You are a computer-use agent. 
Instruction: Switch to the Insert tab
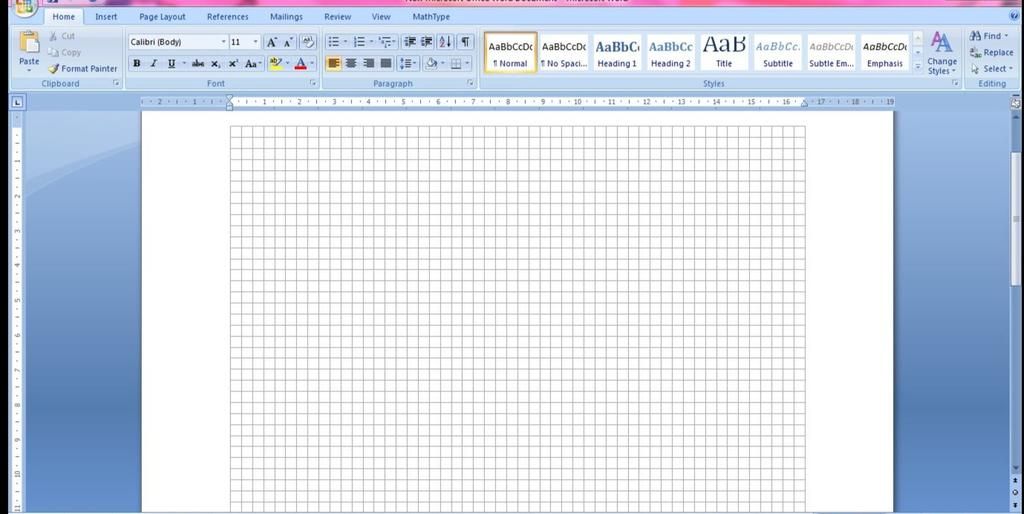pyautogui.click(x=106, y=17)
